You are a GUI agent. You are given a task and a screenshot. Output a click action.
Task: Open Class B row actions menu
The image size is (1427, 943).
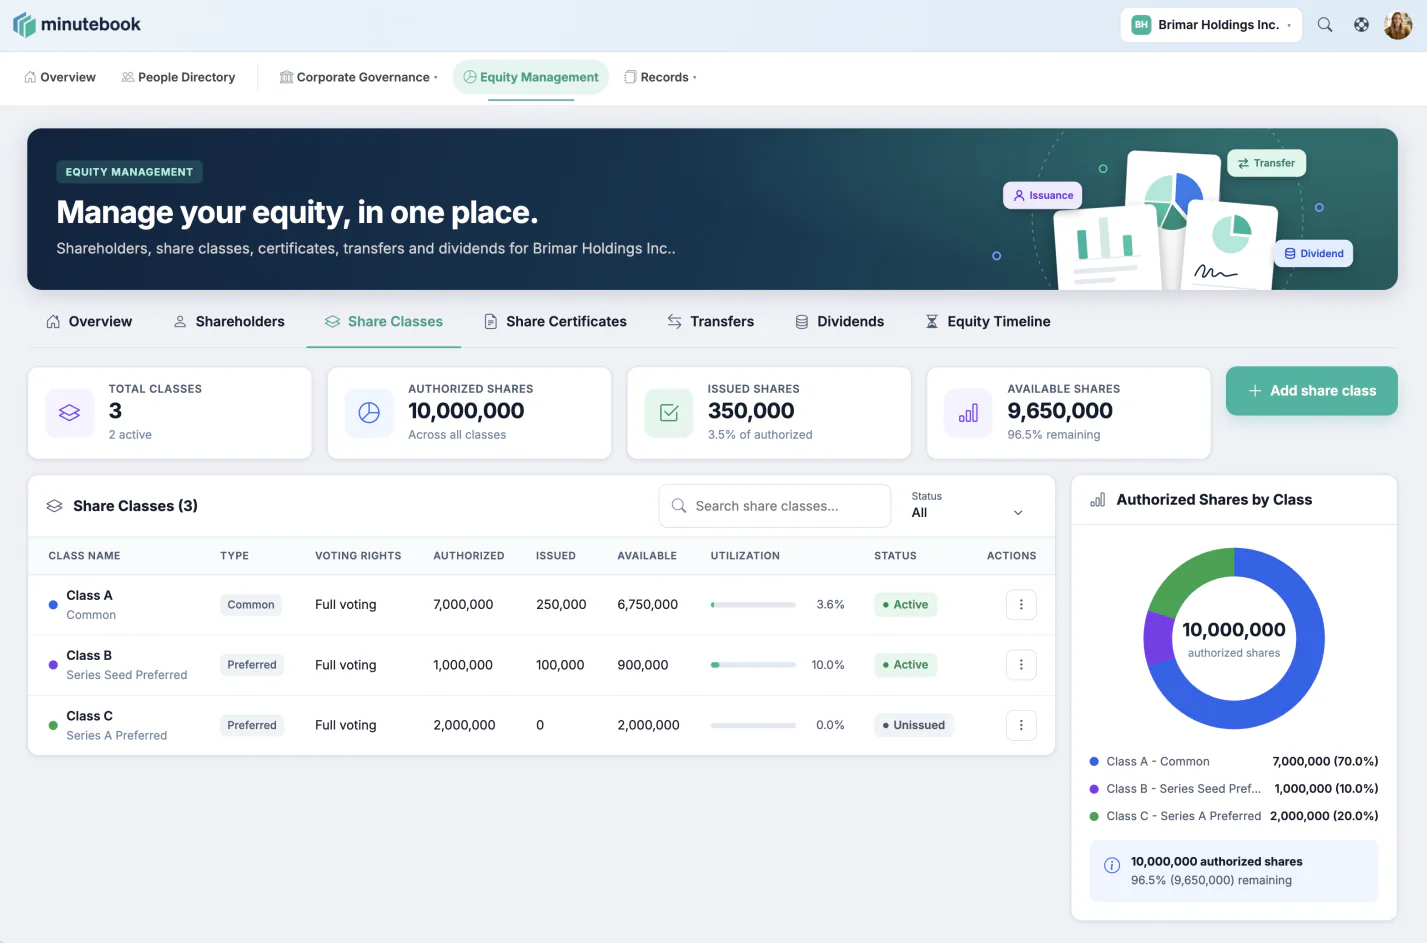click(x=1021, y=665)
